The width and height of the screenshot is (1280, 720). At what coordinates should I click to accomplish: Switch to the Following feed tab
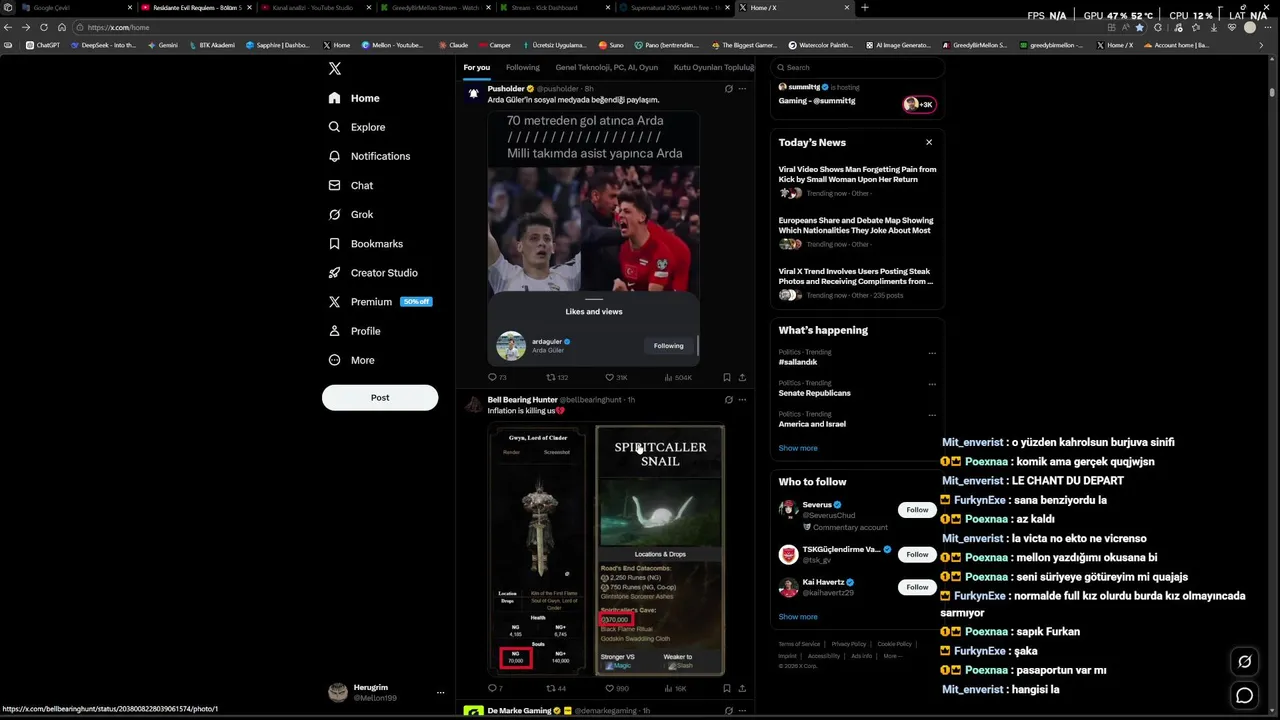522,67
